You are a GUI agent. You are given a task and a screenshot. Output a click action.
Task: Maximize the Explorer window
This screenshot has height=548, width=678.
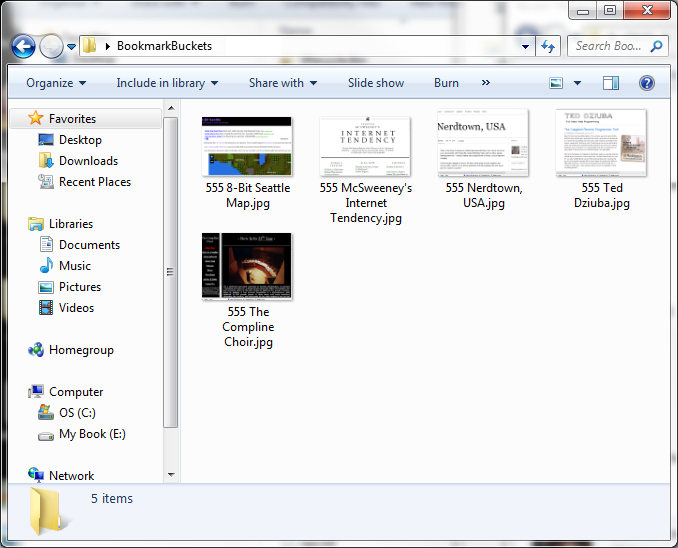tap(610, 10)
